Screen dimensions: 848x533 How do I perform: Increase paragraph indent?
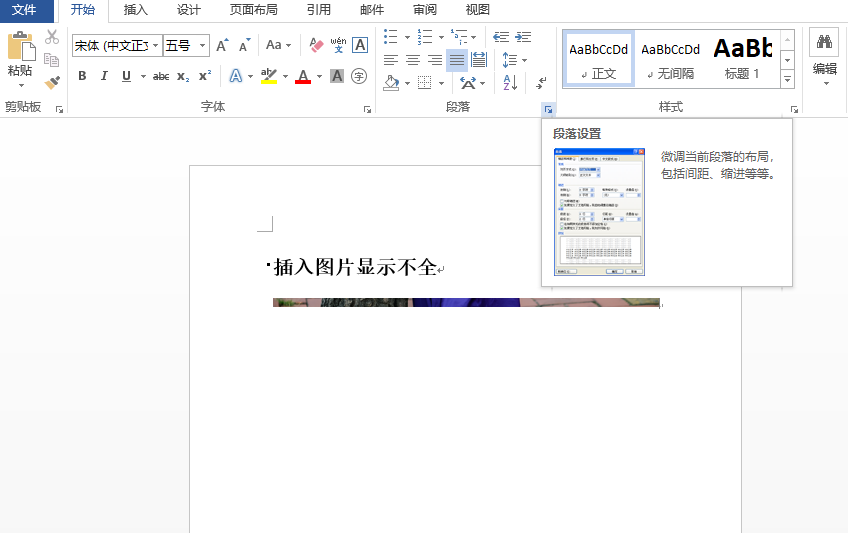coord(523,37)
